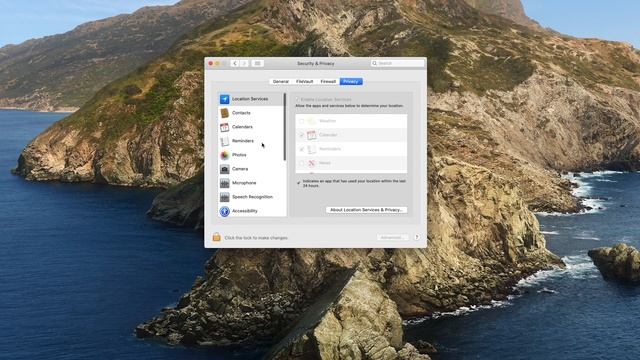Click the Contacts book icon
The height and width of the screenshot is (360, 640).
224,113
